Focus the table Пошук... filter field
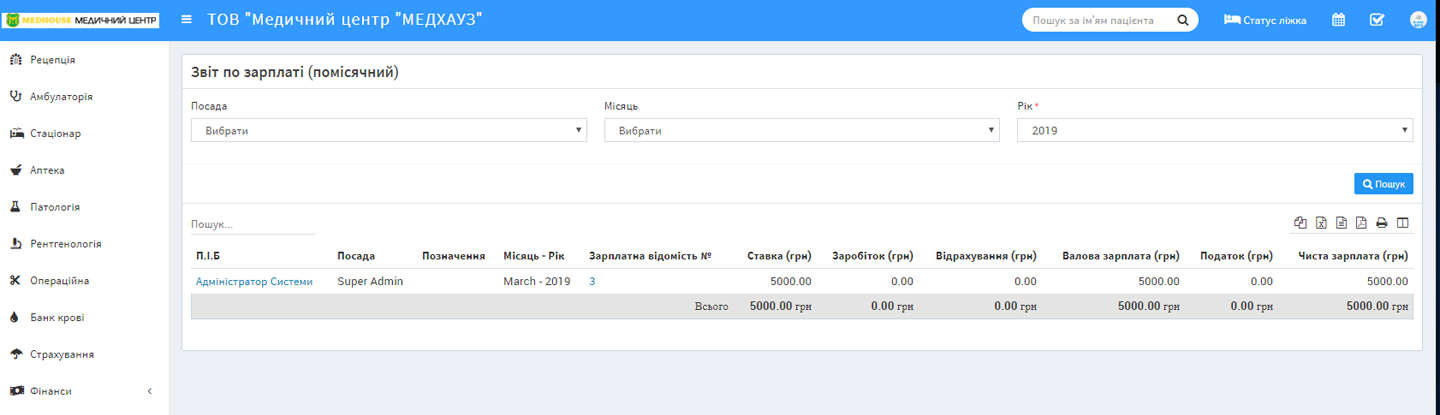 253,225
